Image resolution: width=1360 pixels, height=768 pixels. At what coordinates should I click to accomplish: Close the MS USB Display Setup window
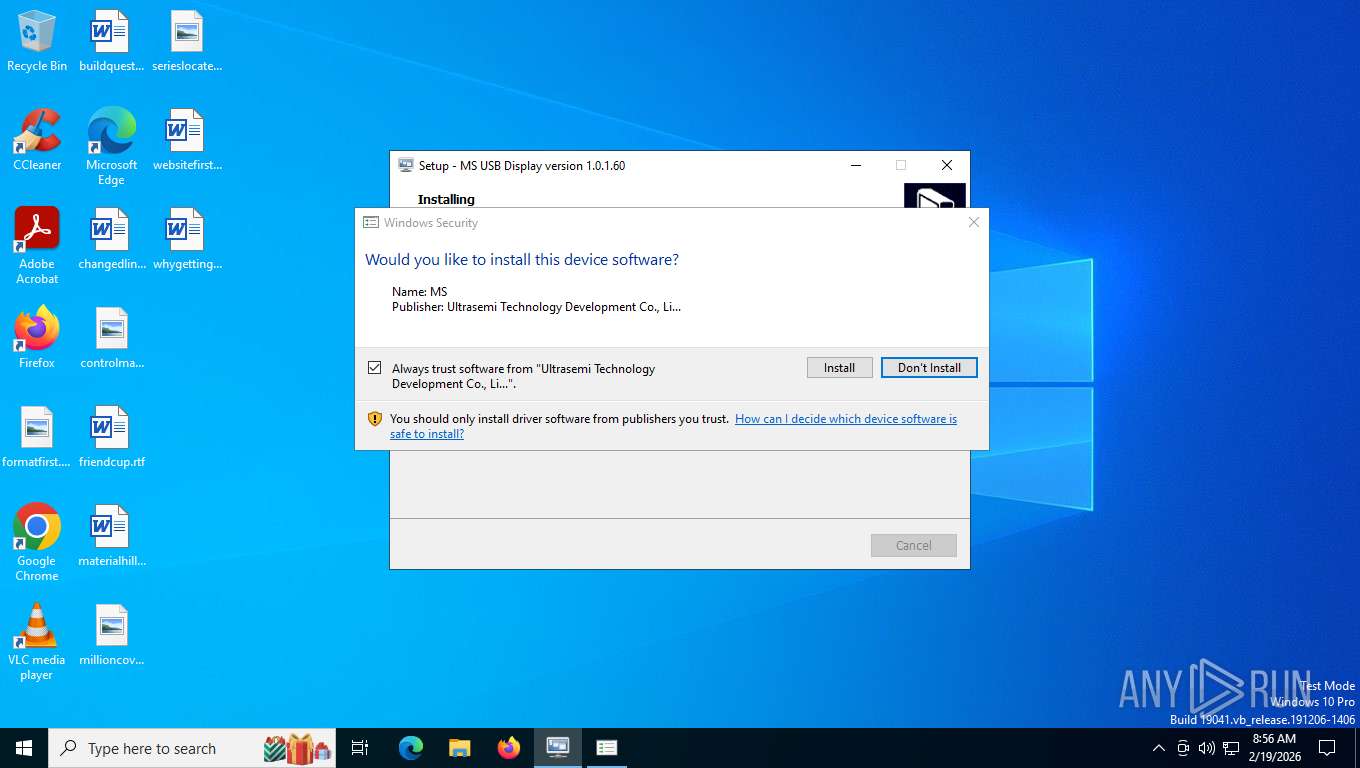click(947, 165)
